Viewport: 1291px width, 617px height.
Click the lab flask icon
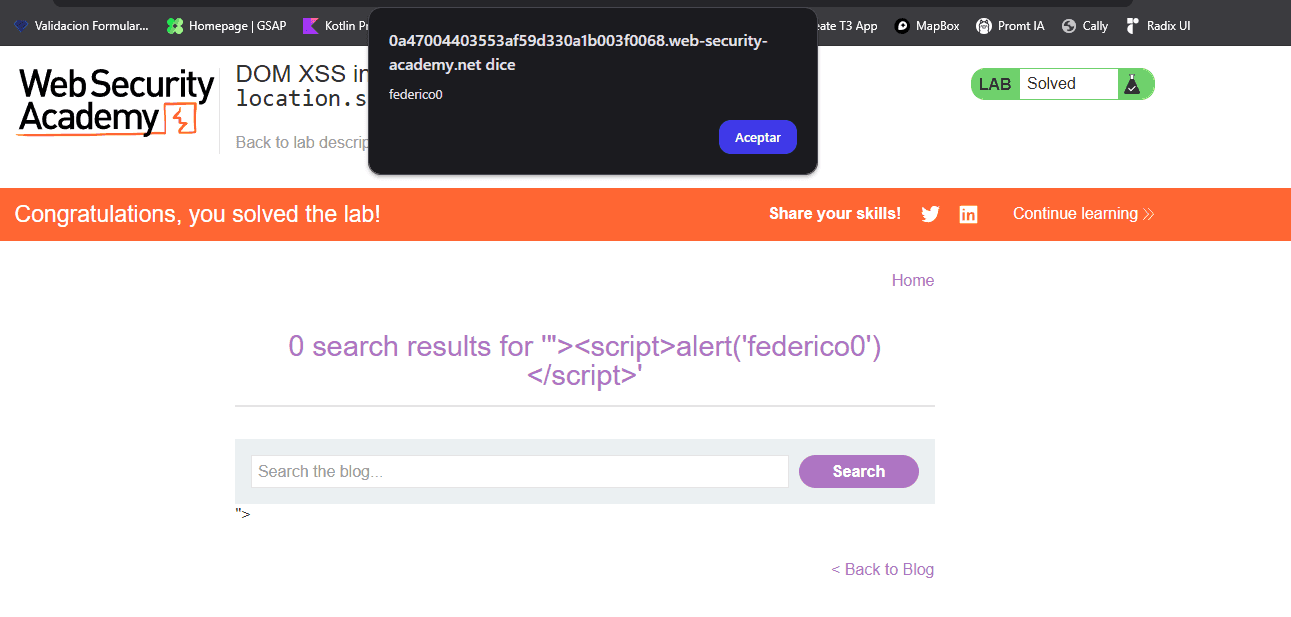pos(1132,85)
